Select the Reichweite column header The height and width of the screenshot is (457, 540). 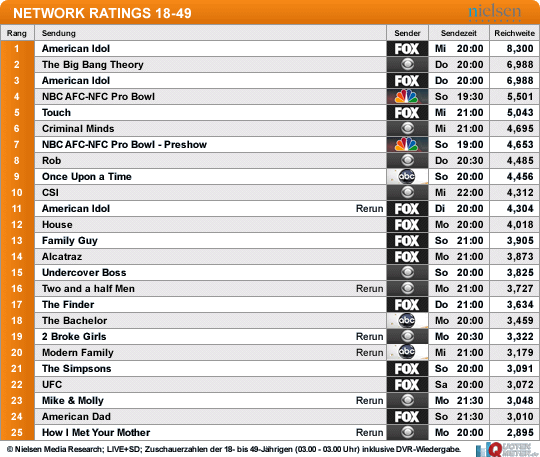click(x=515, y=33)
